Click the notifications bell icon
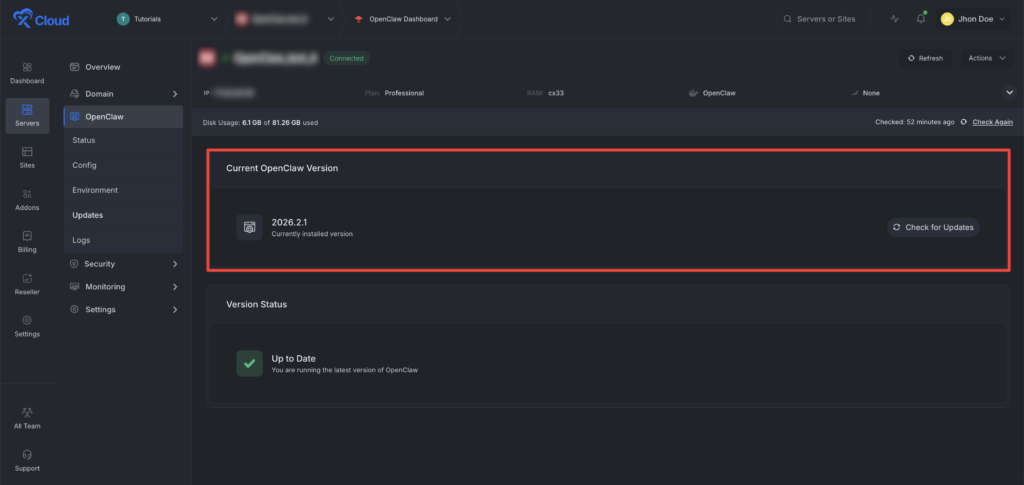 point(921,19)
